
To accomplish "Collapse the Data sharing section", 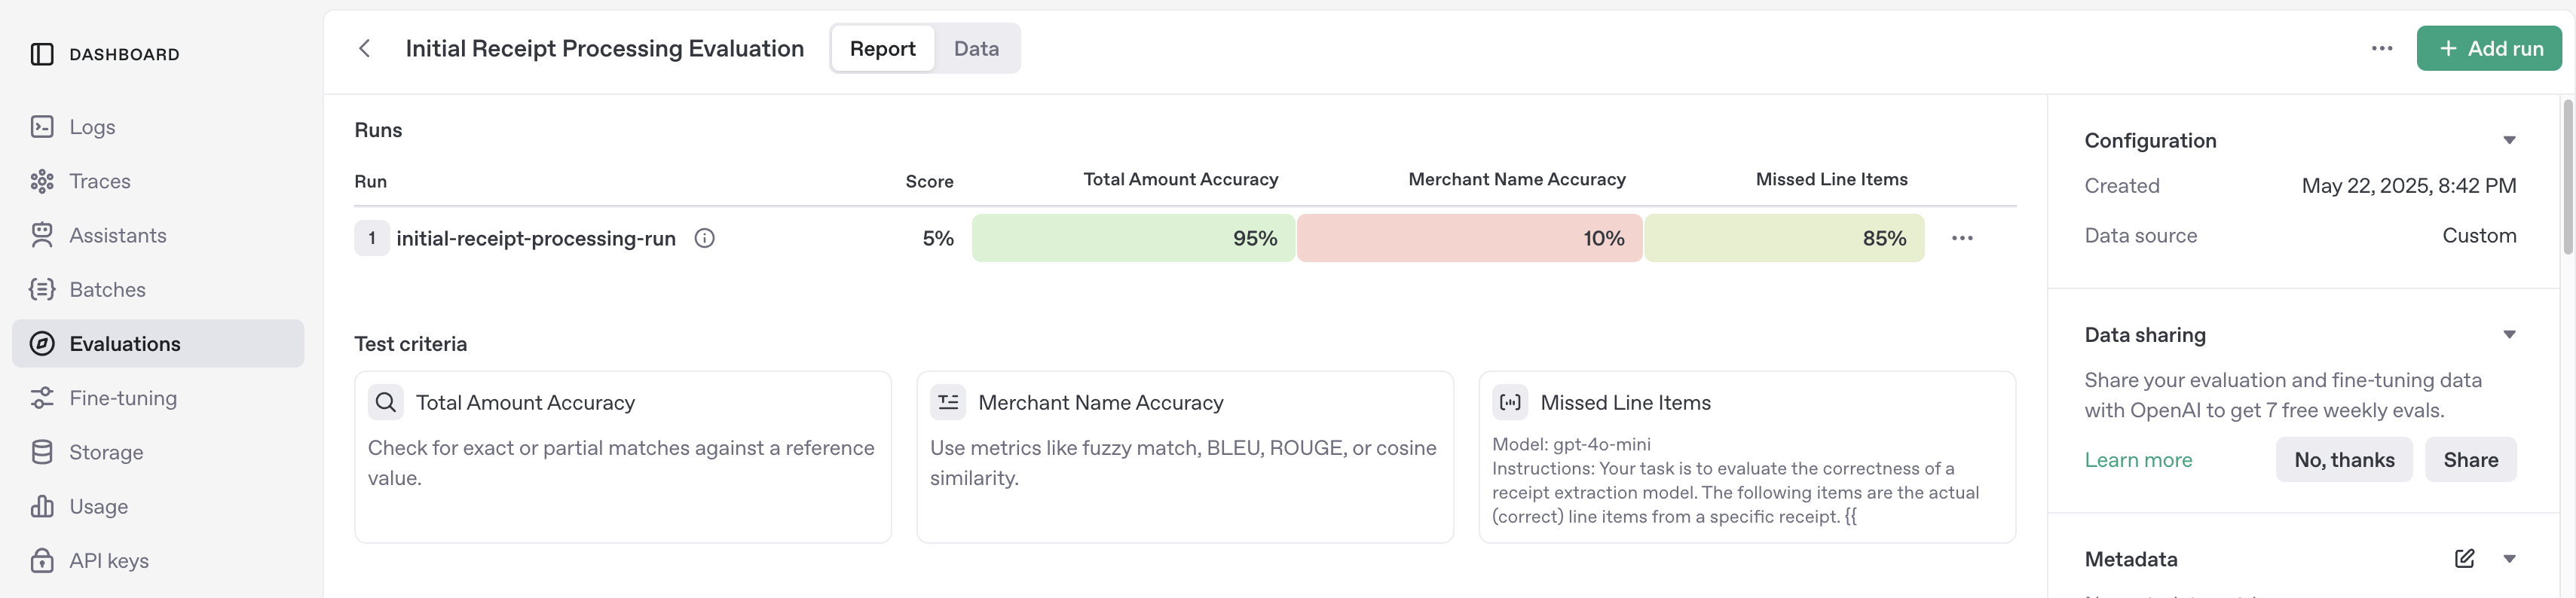I will pos(2511,334).
